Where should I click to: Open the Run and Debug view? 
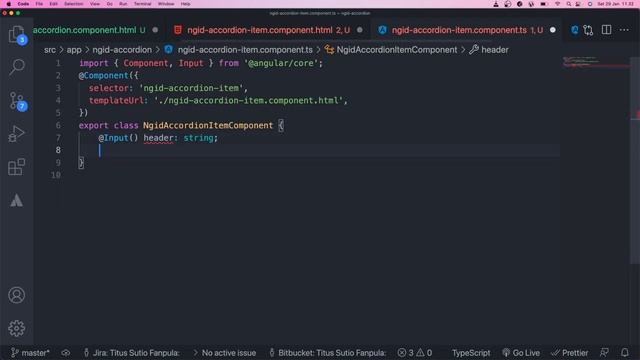16,134
